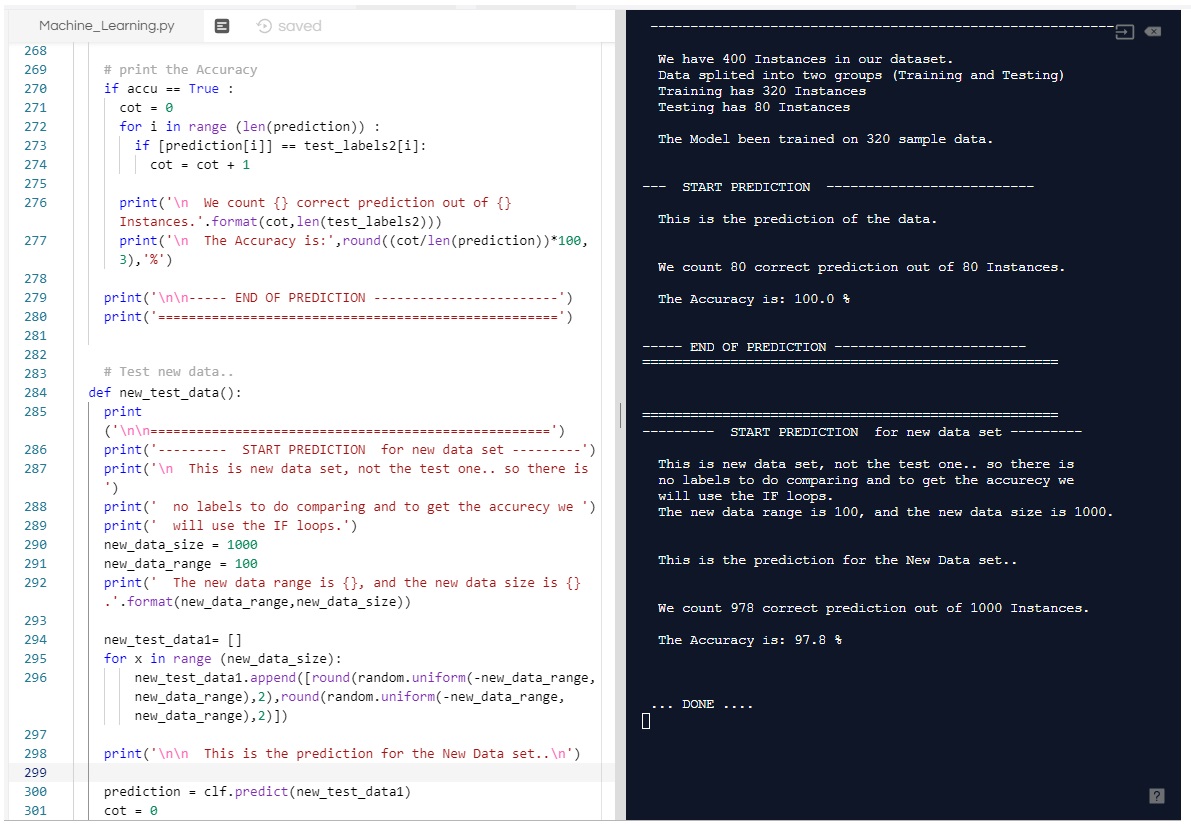Viewport: 1191px width, 826px height.
Task: Click 'new_test_data1.append' on line 296
Action: point(215,678)
